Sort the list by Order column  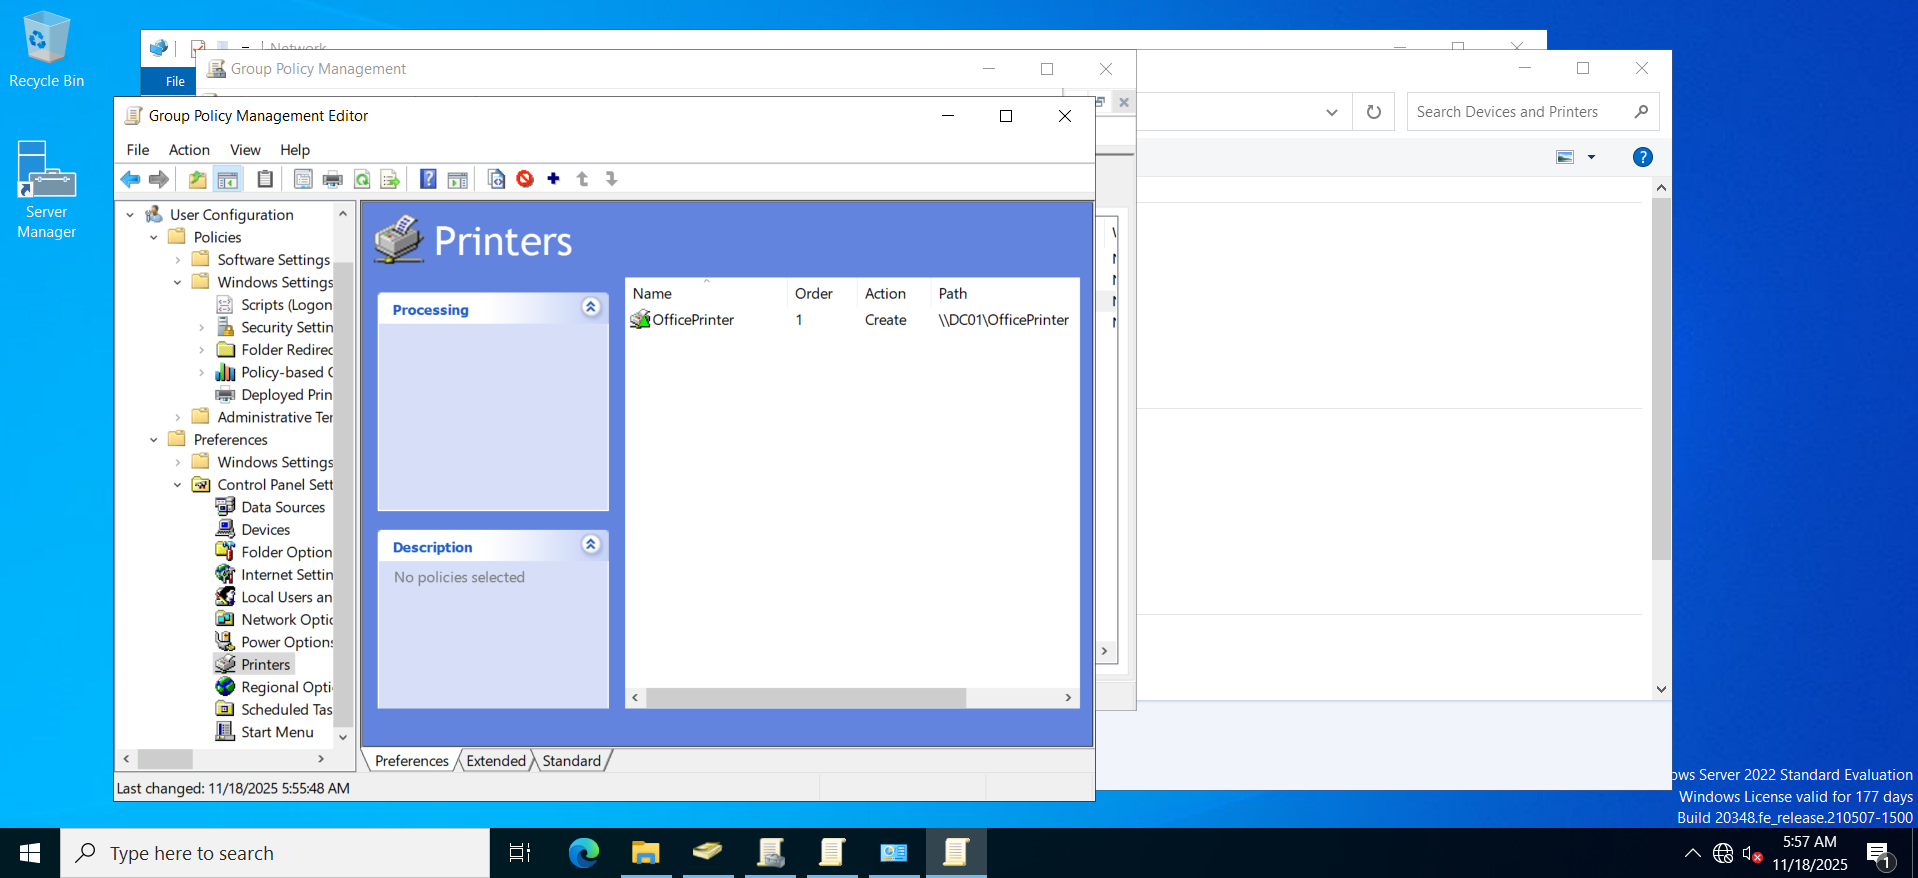pos(822,294)
